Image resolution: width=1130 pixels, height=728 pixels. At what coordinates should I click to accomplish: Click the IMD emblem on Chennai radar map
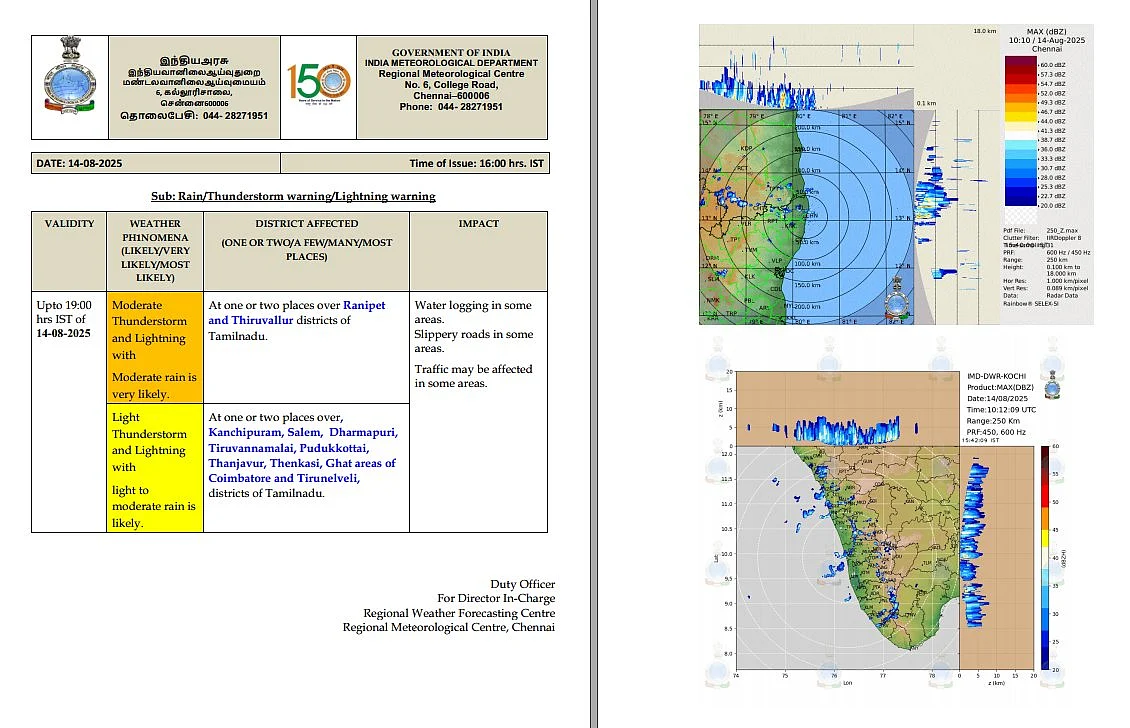click(x=897, y=297)
